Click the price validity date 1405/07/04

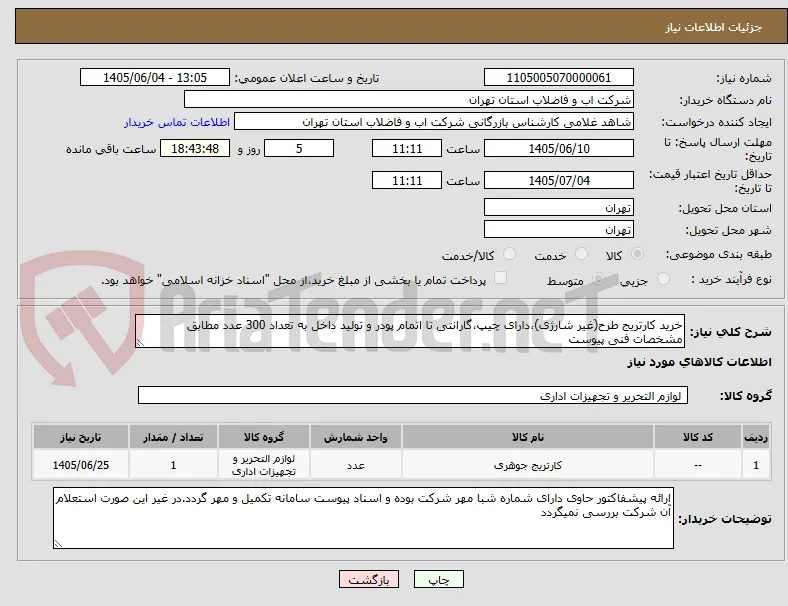559,180
